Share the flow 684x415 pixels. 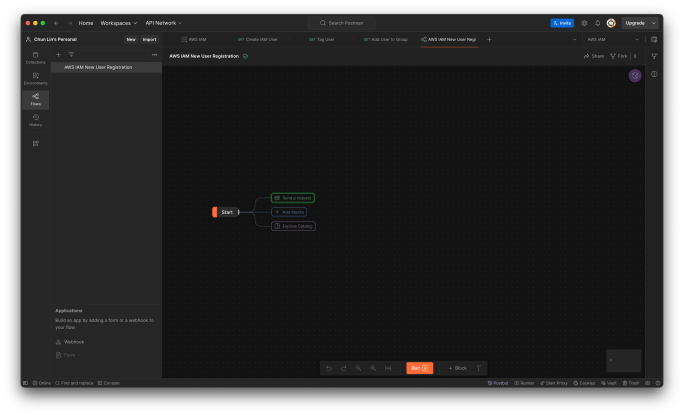(594, 56)
